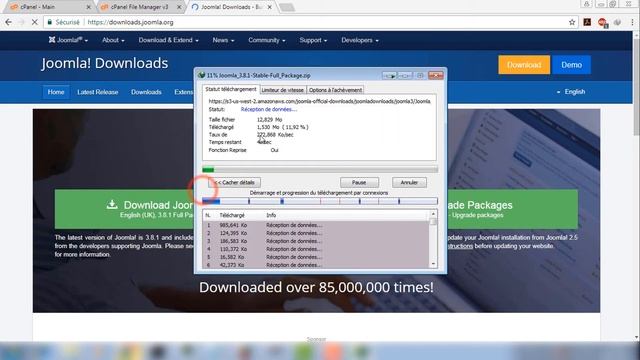Click the << Cacher détails button
The image size is (640, 360).
click(x=234, y=182)
